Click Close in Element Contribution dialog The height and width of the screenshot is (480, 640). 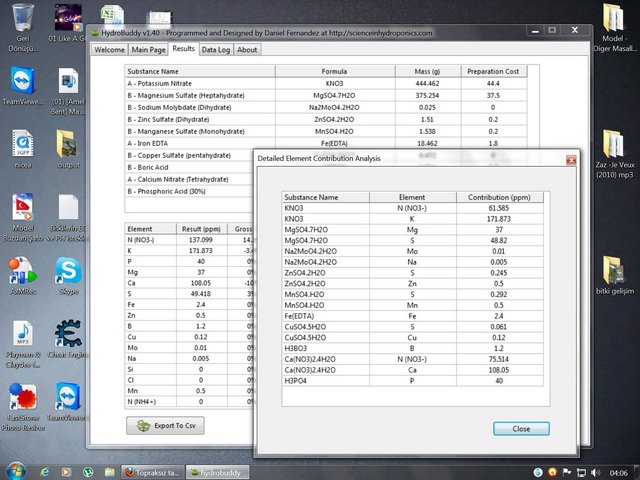pyautogui.click(x=521, y=429)
